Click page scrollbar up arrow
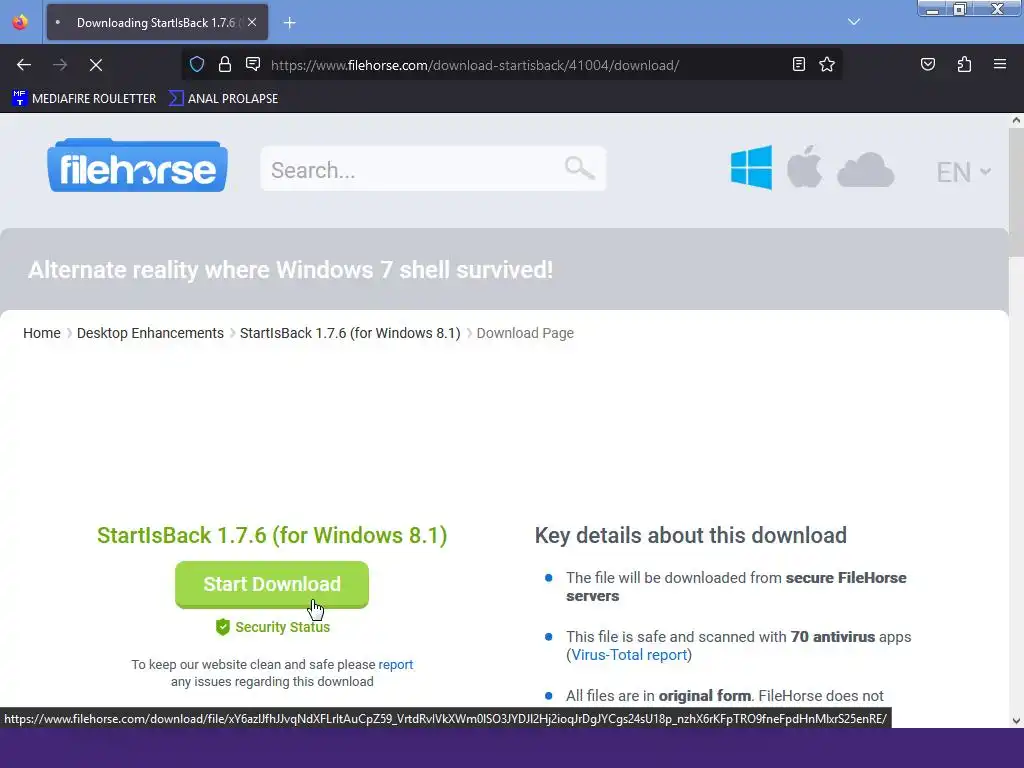The width and height of the screenshot is (1024, 768). click(x=1016, y=120)
